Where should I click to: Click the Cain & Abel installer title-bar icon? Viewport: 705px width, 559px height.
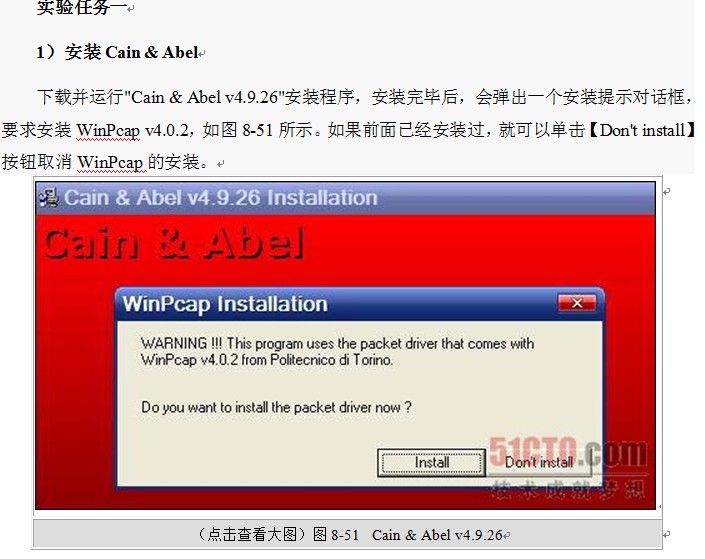(x=48, y=197)
